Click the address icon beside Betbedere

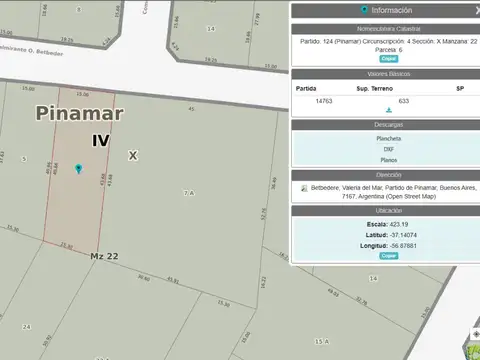pos(304,188)
